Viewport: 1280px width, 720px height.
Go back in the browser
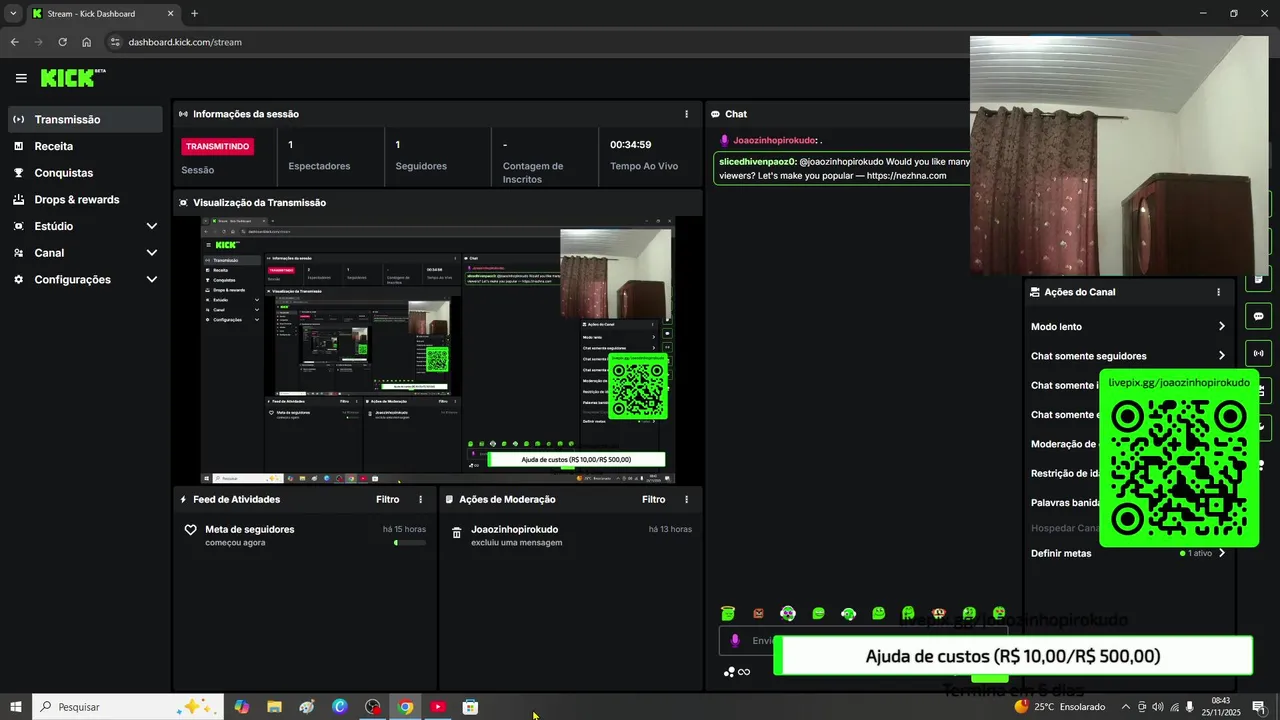click(x=14, y=42)
